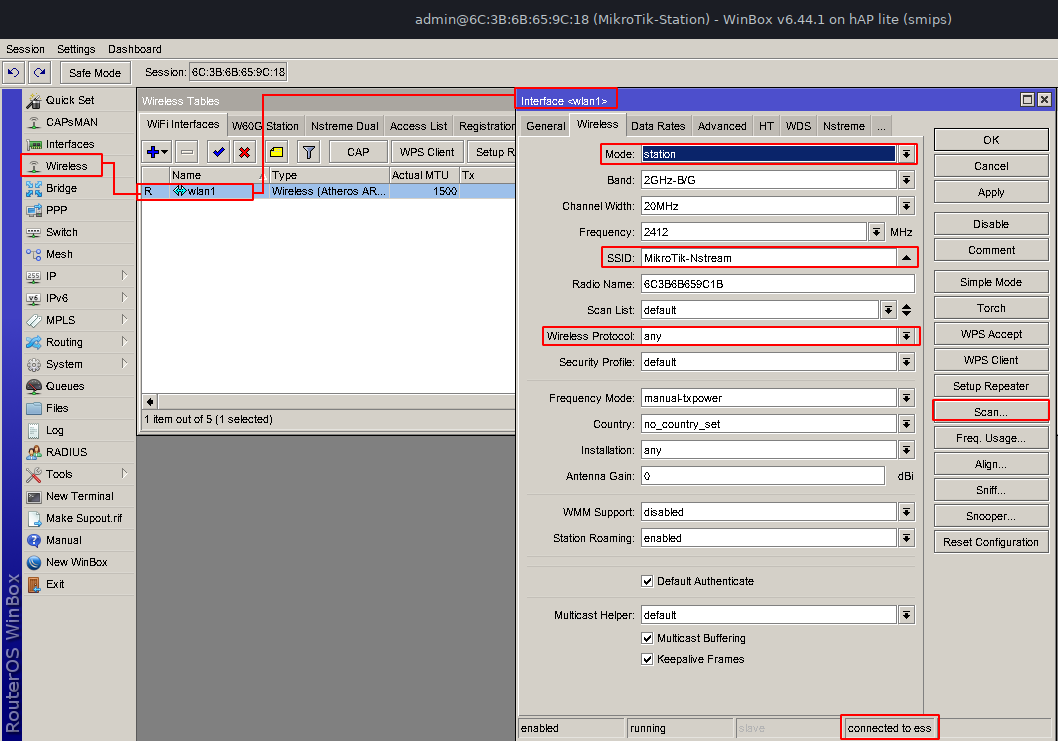Open Interfaces in the sidebar
Screen dimensions: 1058x741
pos(69,144)
